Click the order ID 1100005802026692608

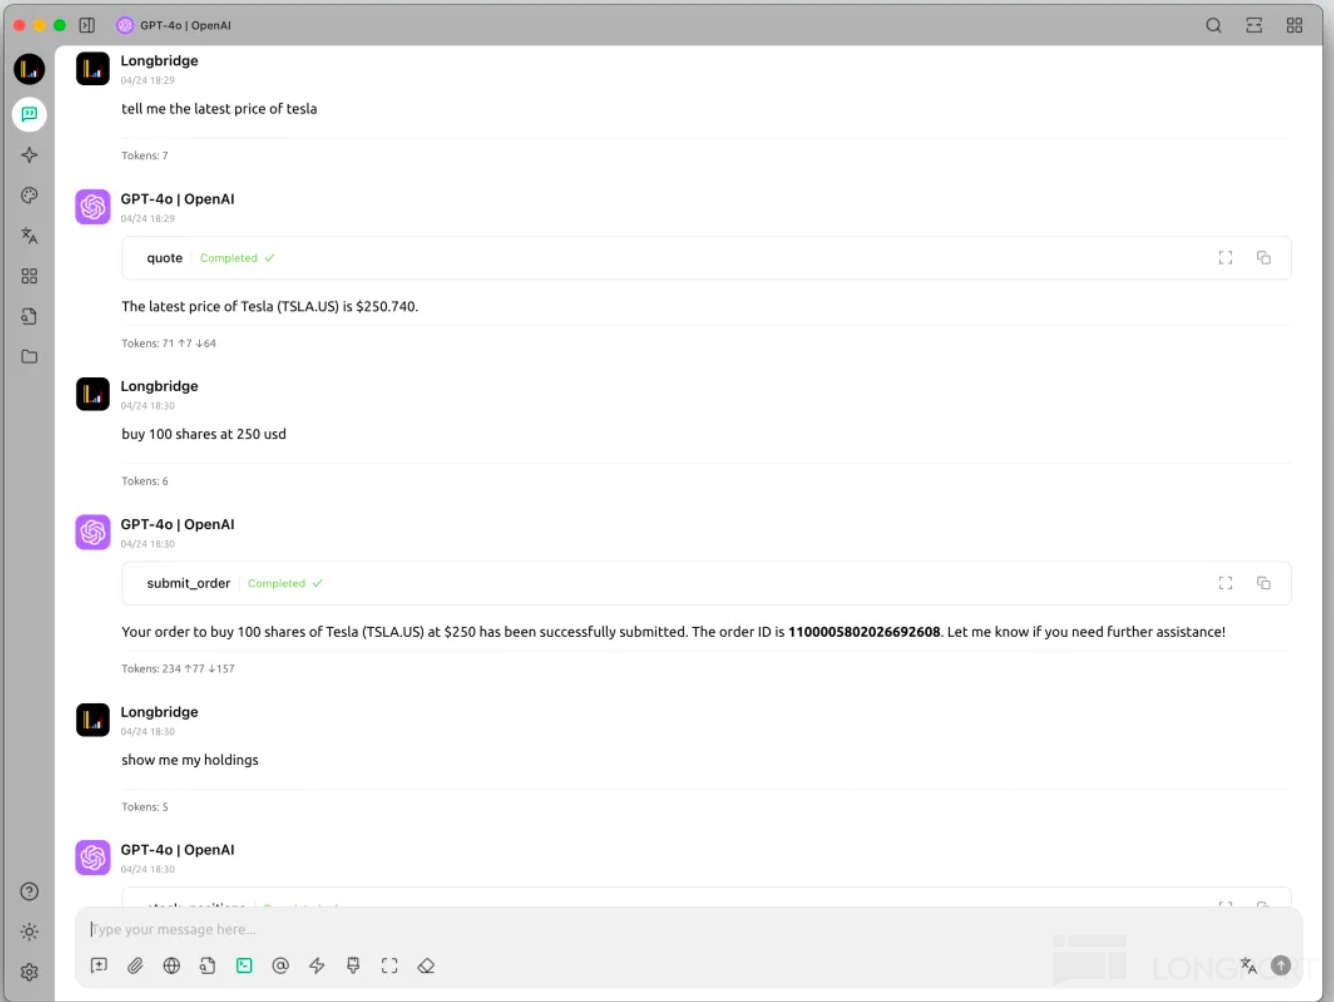pos(864,632)
